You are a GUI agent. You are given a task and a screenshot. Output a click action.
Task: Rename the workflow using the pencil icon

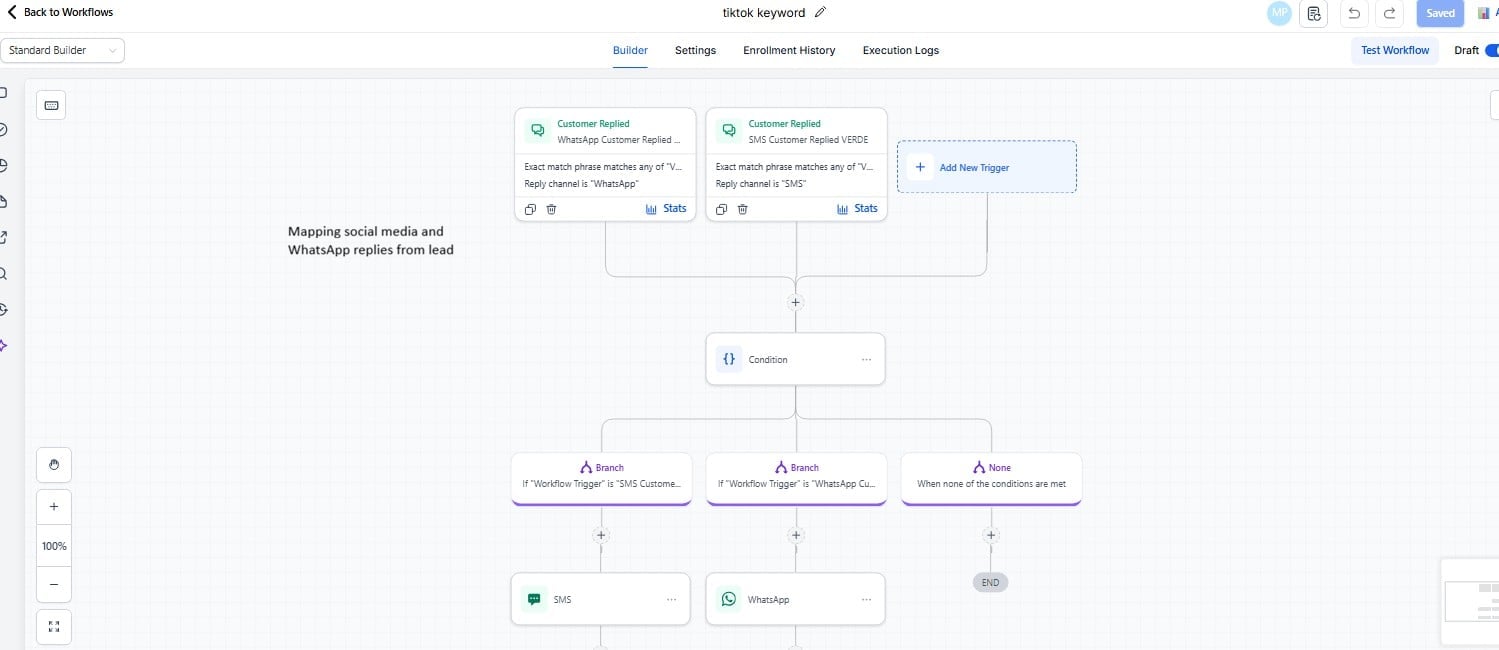818,12
